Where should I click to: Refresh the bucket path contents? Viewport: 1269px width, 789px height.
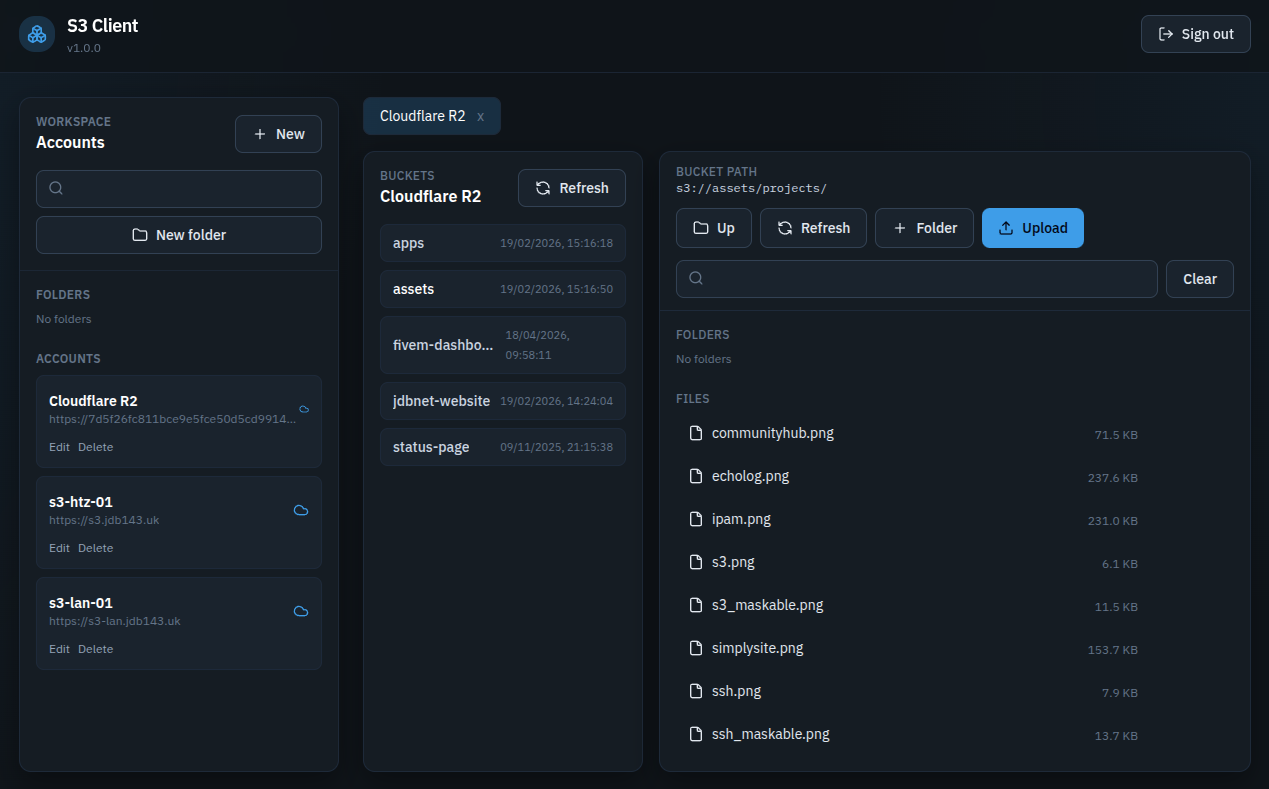813,228
